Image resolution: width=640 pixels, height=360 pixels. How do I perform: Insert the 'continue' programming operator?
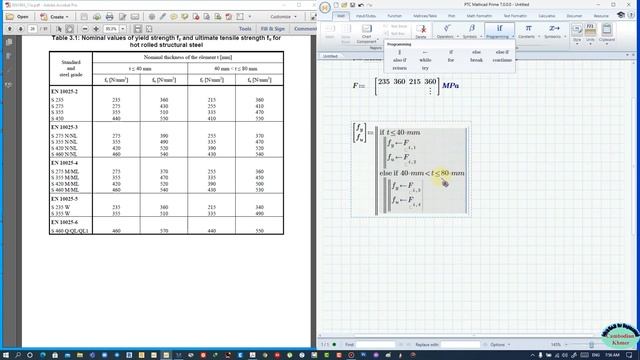(502, 60)
